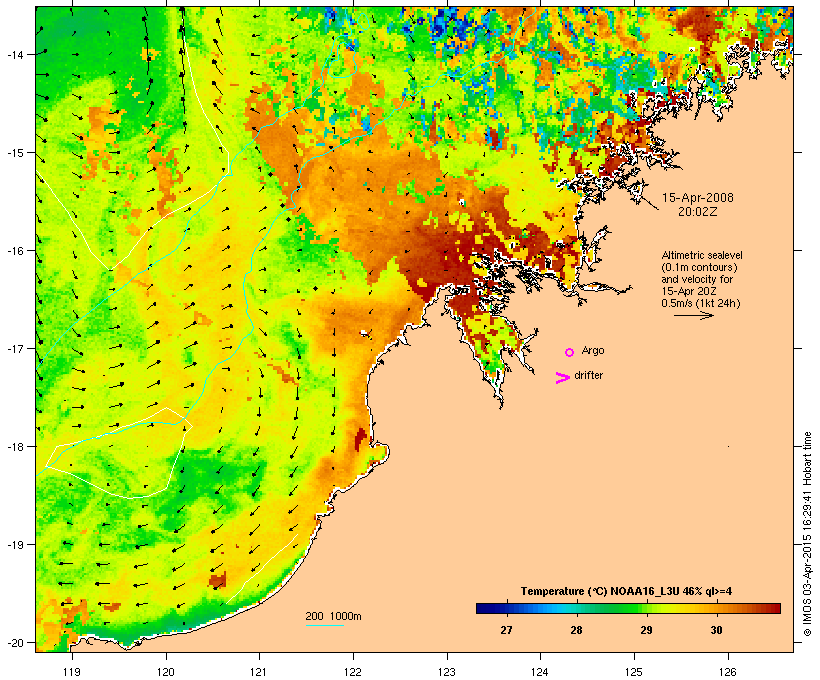The image size is (820, 680).
Task: Click the 'Temperature (°C) NOAA16_L3U 46% ql>=4' title
Action: [626, 592]
